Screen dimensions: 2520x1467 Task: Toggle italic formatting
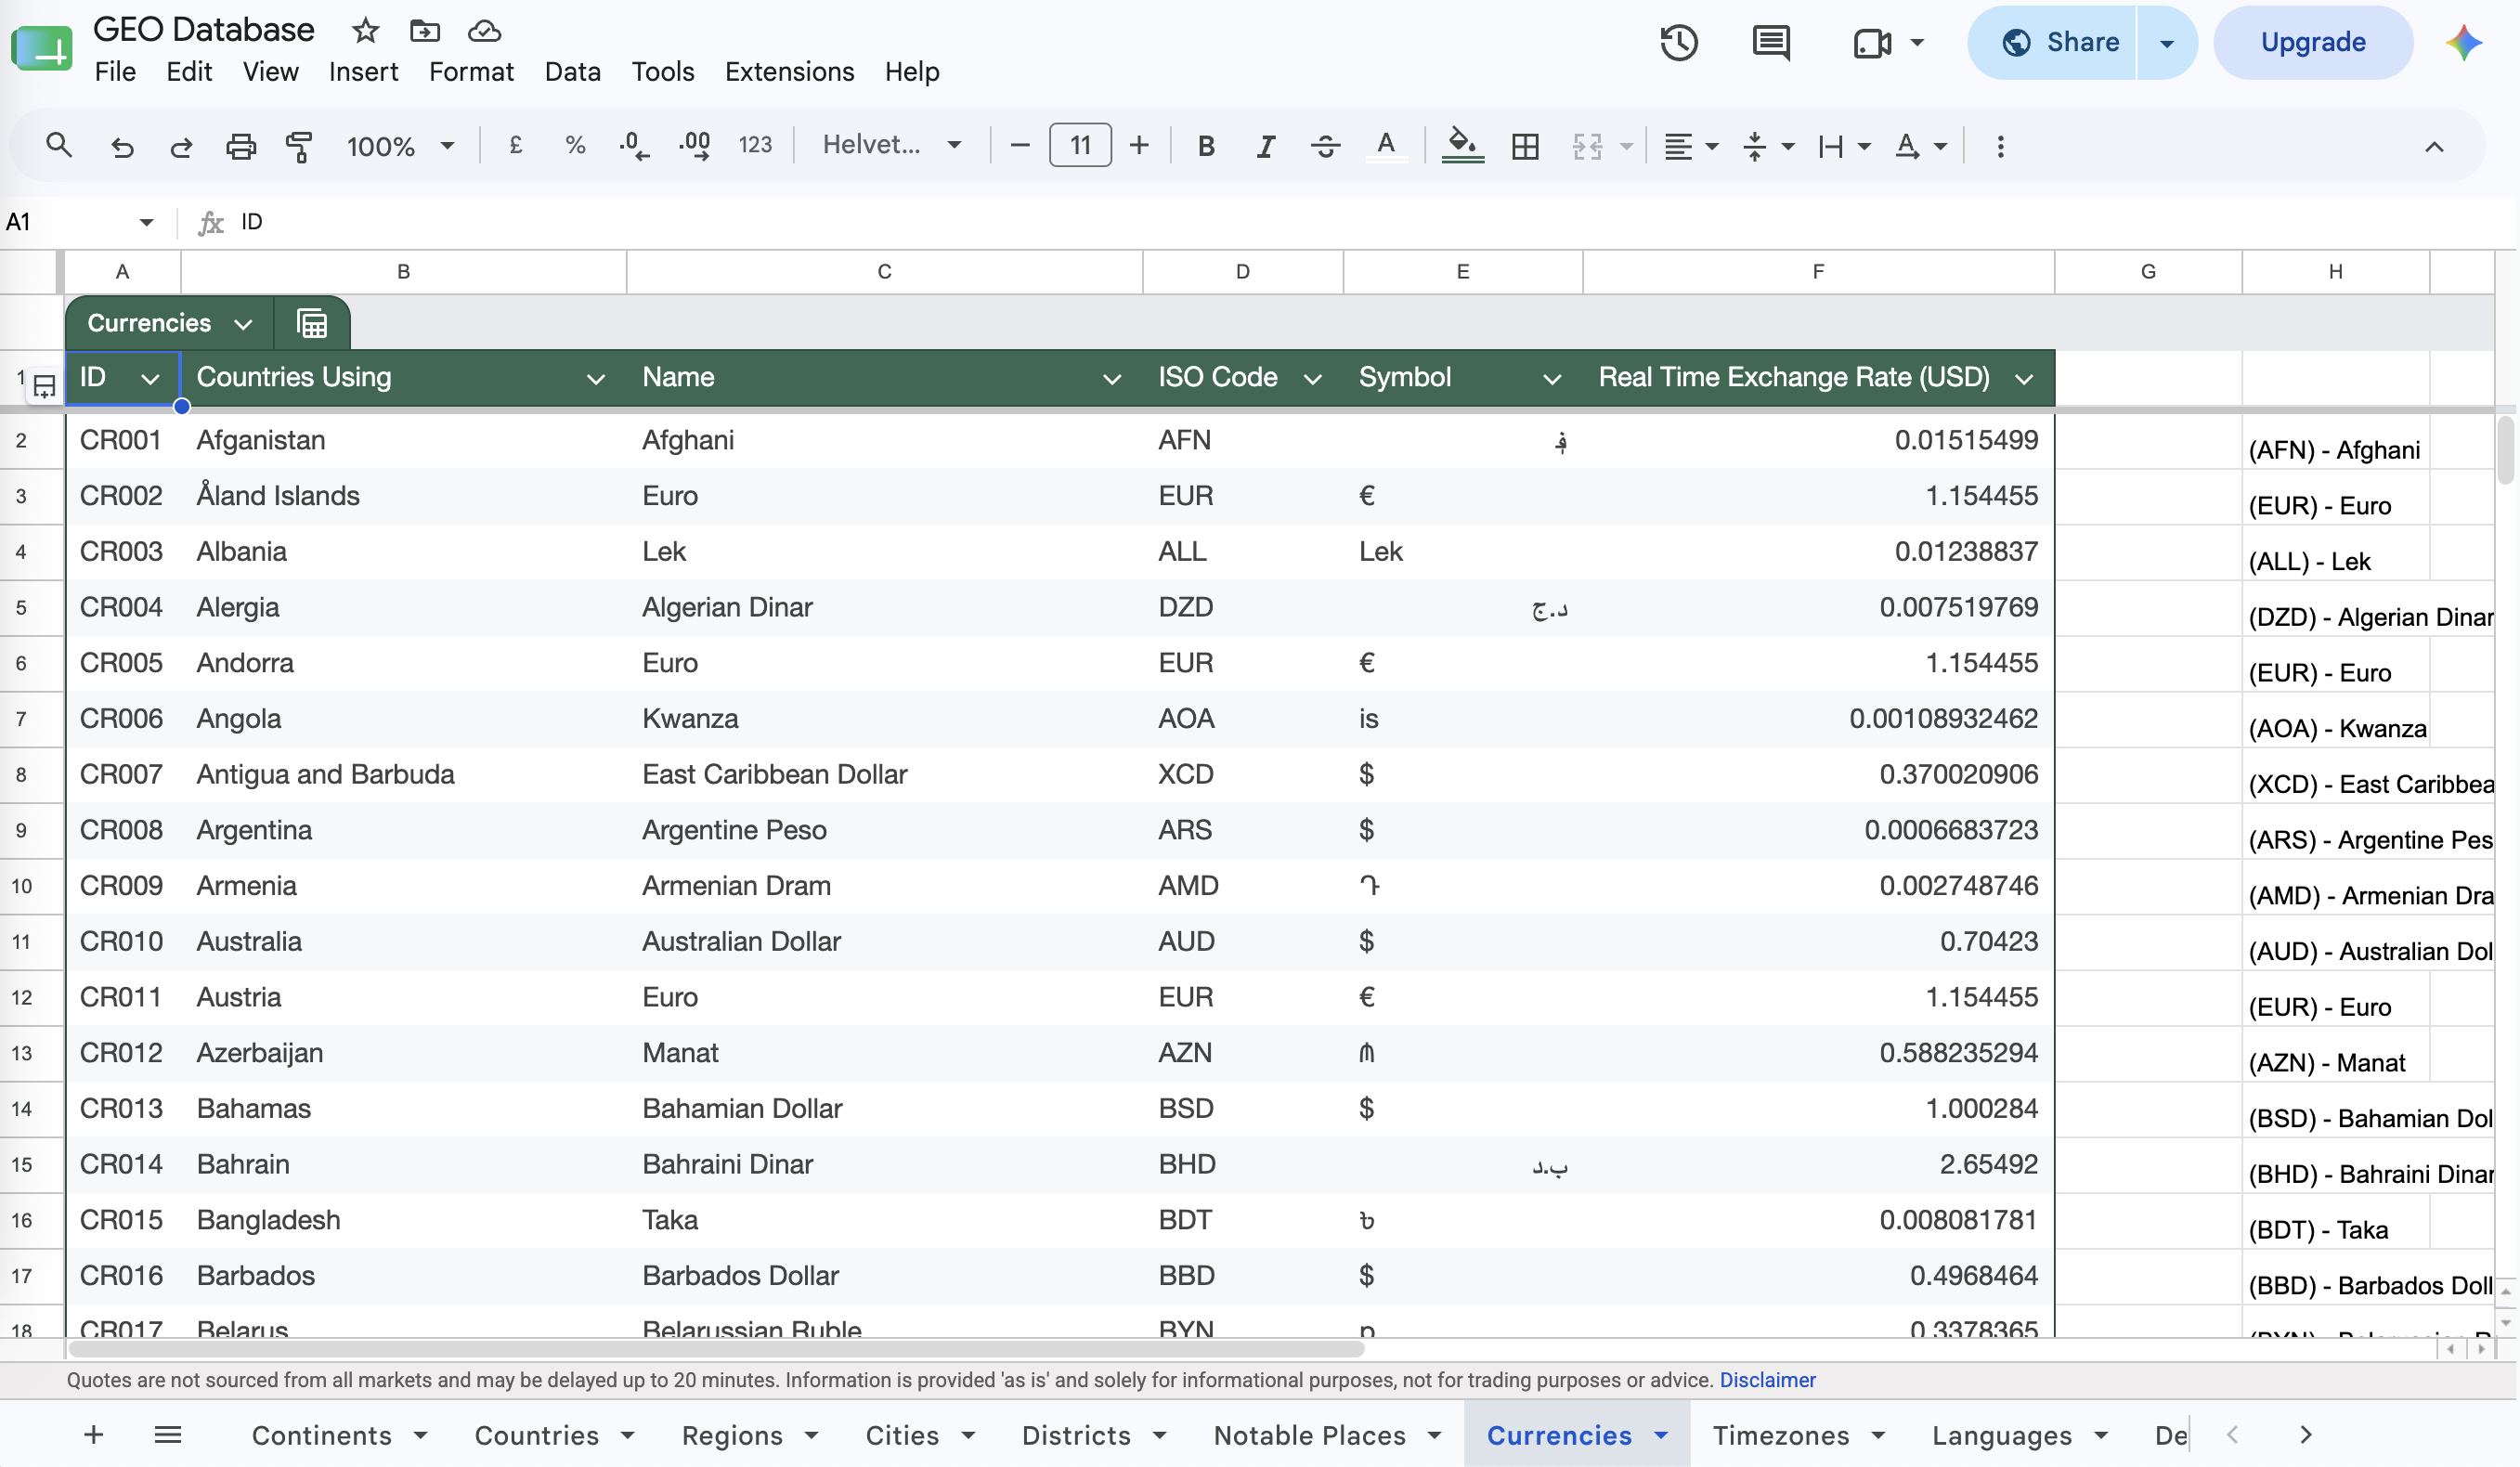pyautogui.click(x=1265, y=147)
